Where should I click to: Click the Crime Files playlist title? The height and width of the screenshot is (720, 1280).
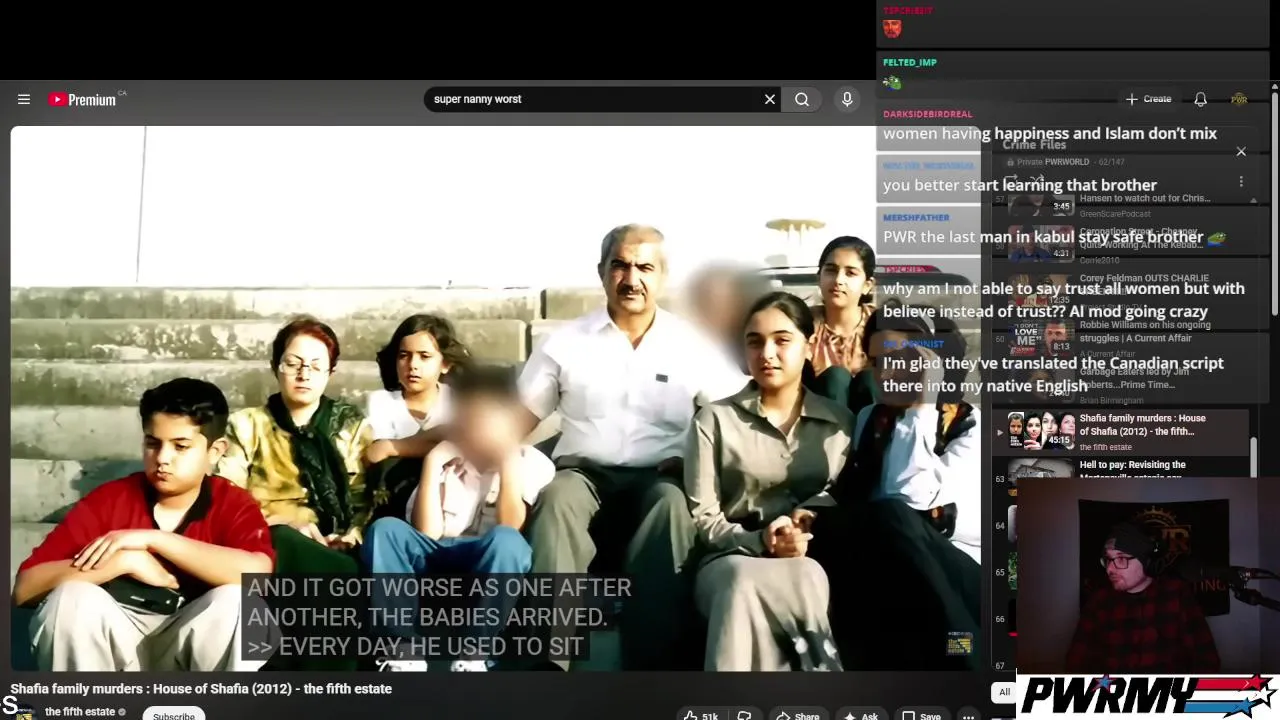(1034, 145)
